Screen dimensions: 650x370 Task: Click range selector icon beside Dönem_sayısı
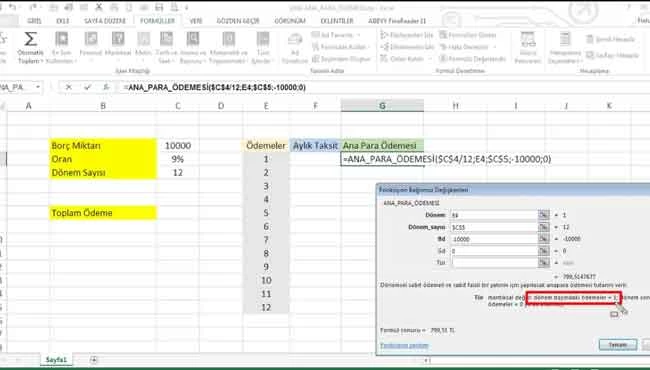coord(543,227)
